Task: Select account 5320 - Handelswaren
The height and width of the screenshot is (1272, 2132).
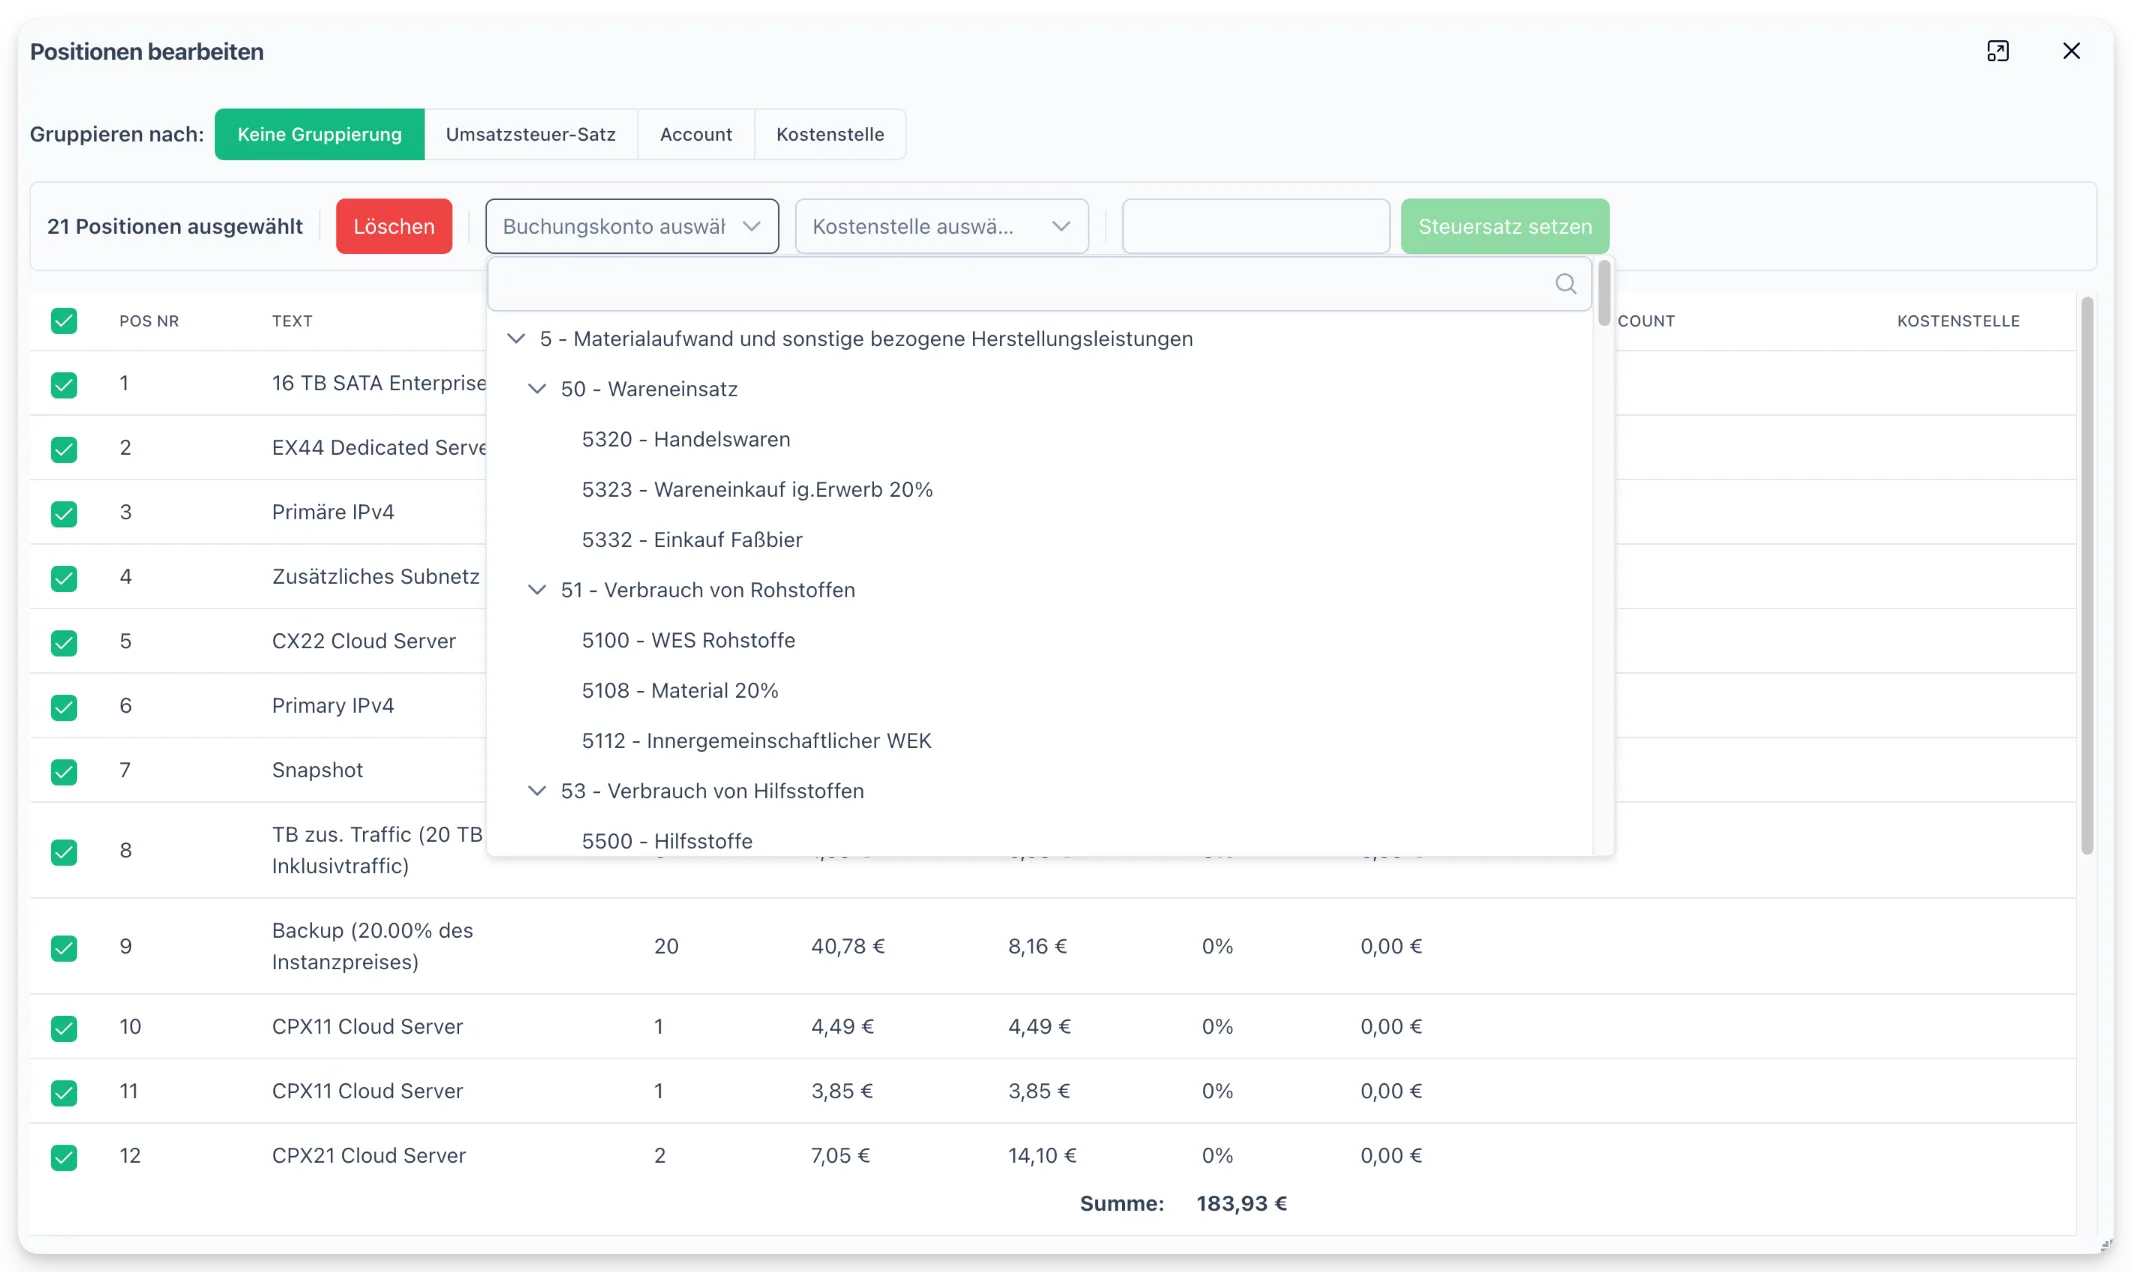Action: pyautogui.click(x=686, y=440)
